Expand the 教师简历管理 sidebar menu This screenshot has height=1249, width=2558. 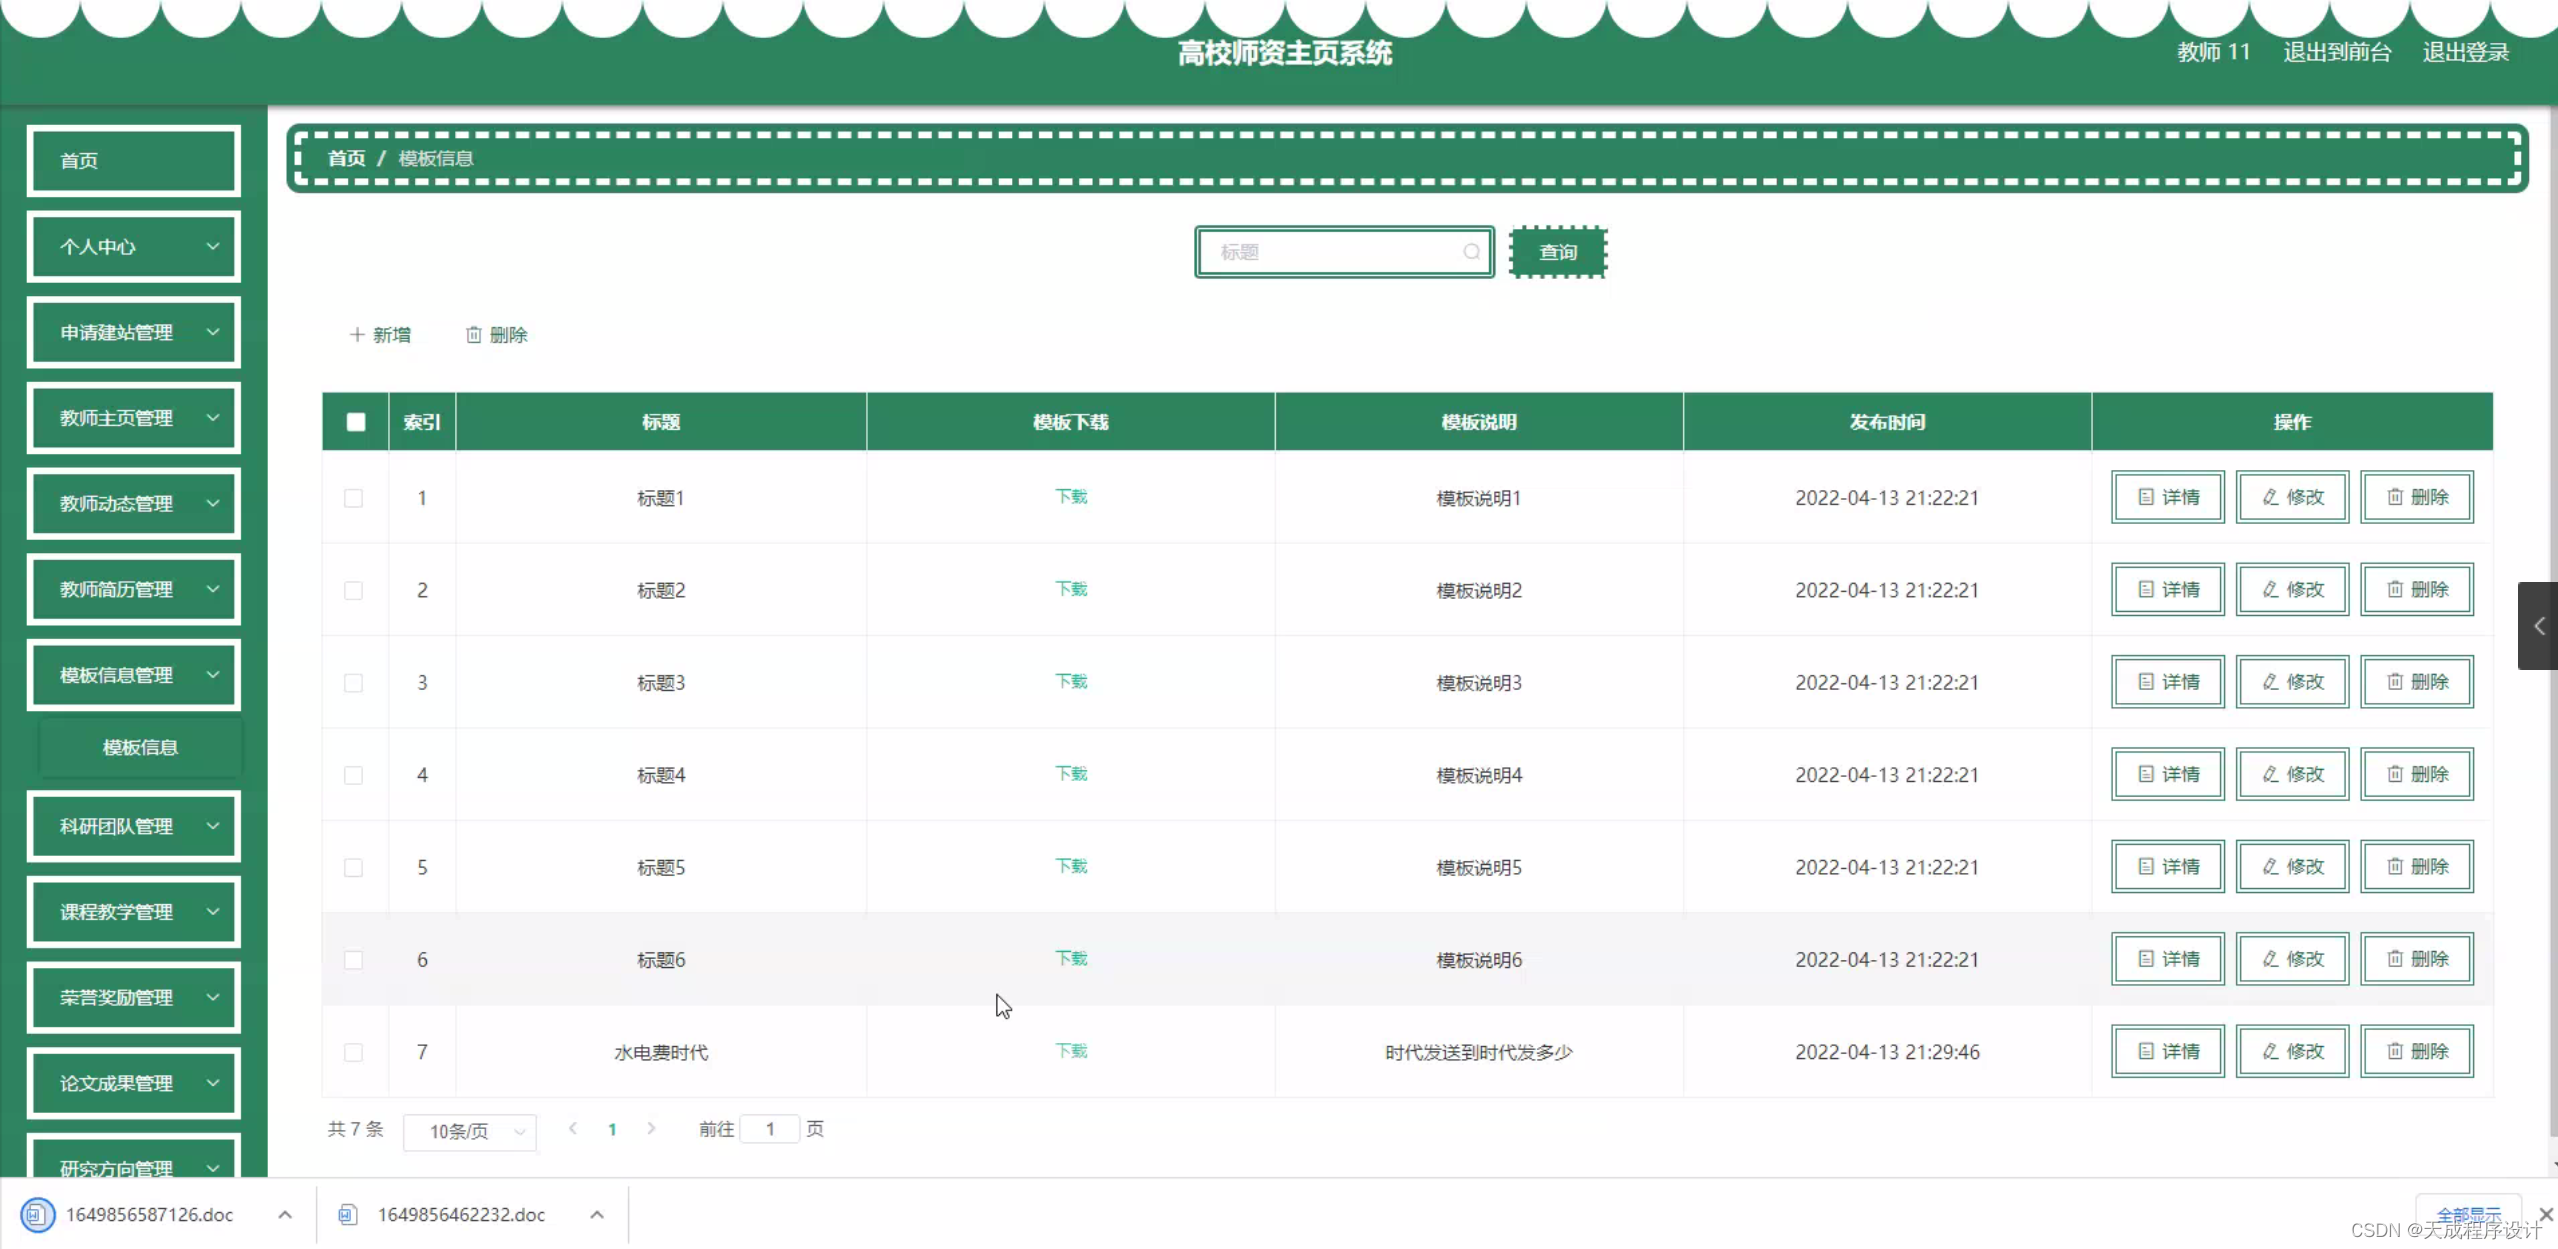[134, 589]
